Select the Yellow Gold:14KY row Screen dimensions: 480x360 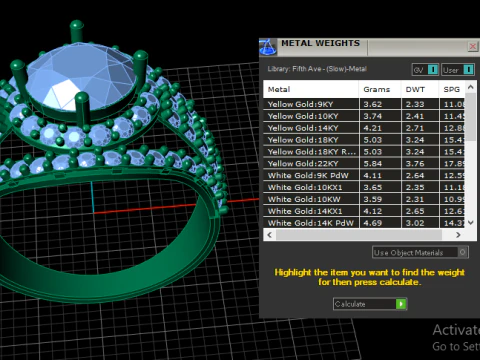coord(364,128)
